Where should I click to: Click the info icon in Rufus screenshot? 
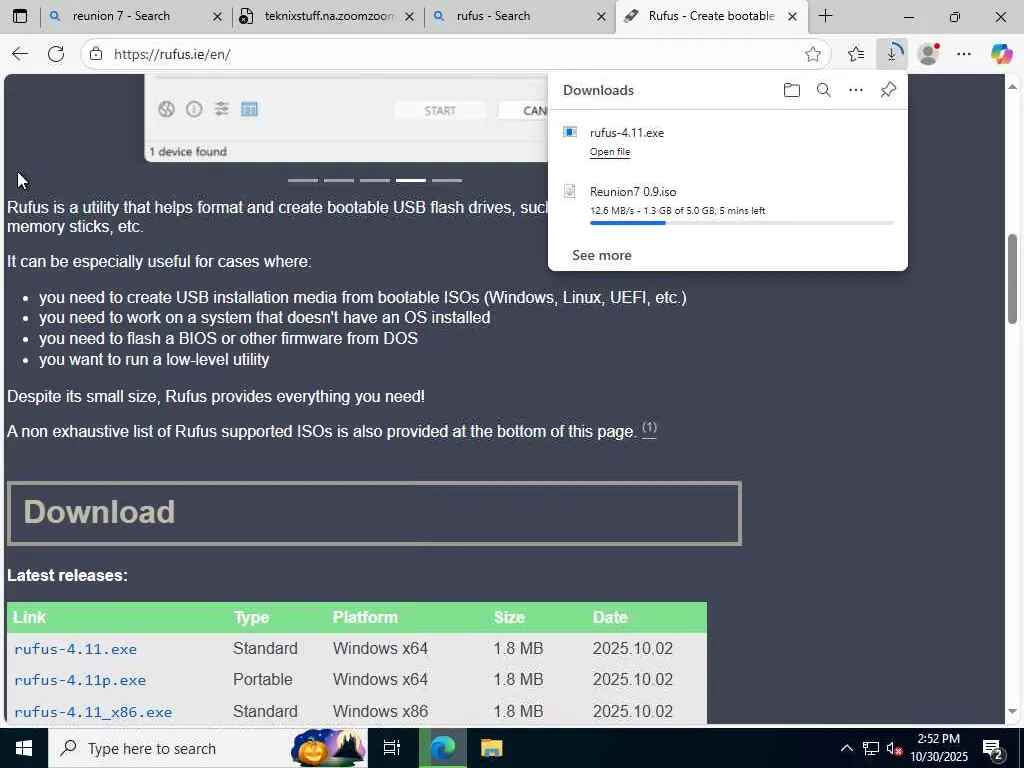pyautogui.click(x=194, y=109)
